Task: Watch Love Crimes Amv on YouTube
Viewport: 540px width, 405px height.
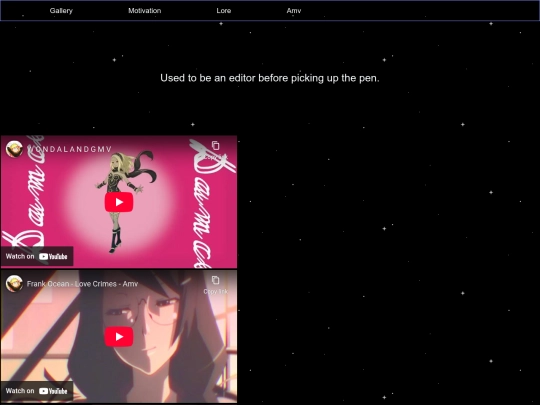Action: click(x=37, y=391)
